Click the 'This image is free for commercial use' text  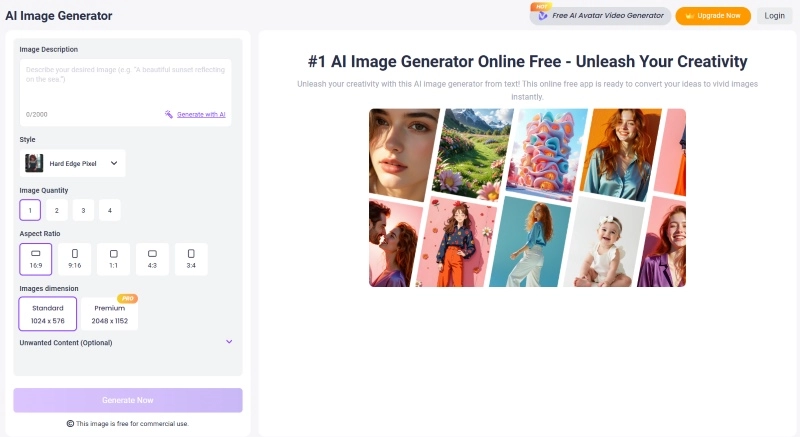tap(132, 423)
